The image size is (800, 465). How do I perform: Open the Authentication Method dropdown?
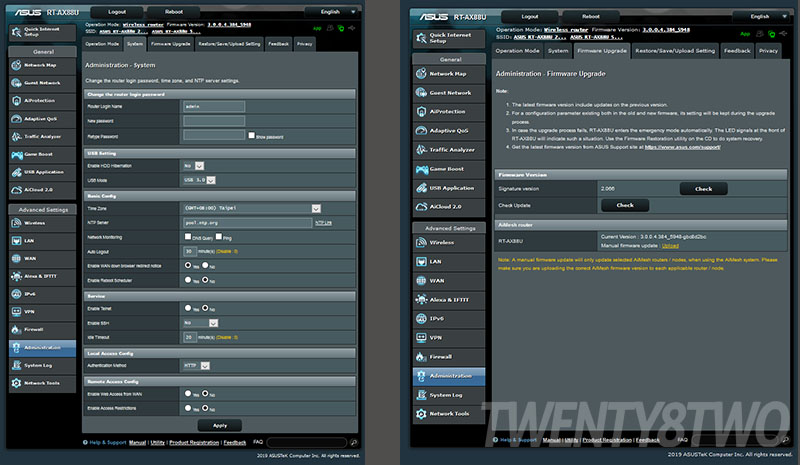(196, 365)
